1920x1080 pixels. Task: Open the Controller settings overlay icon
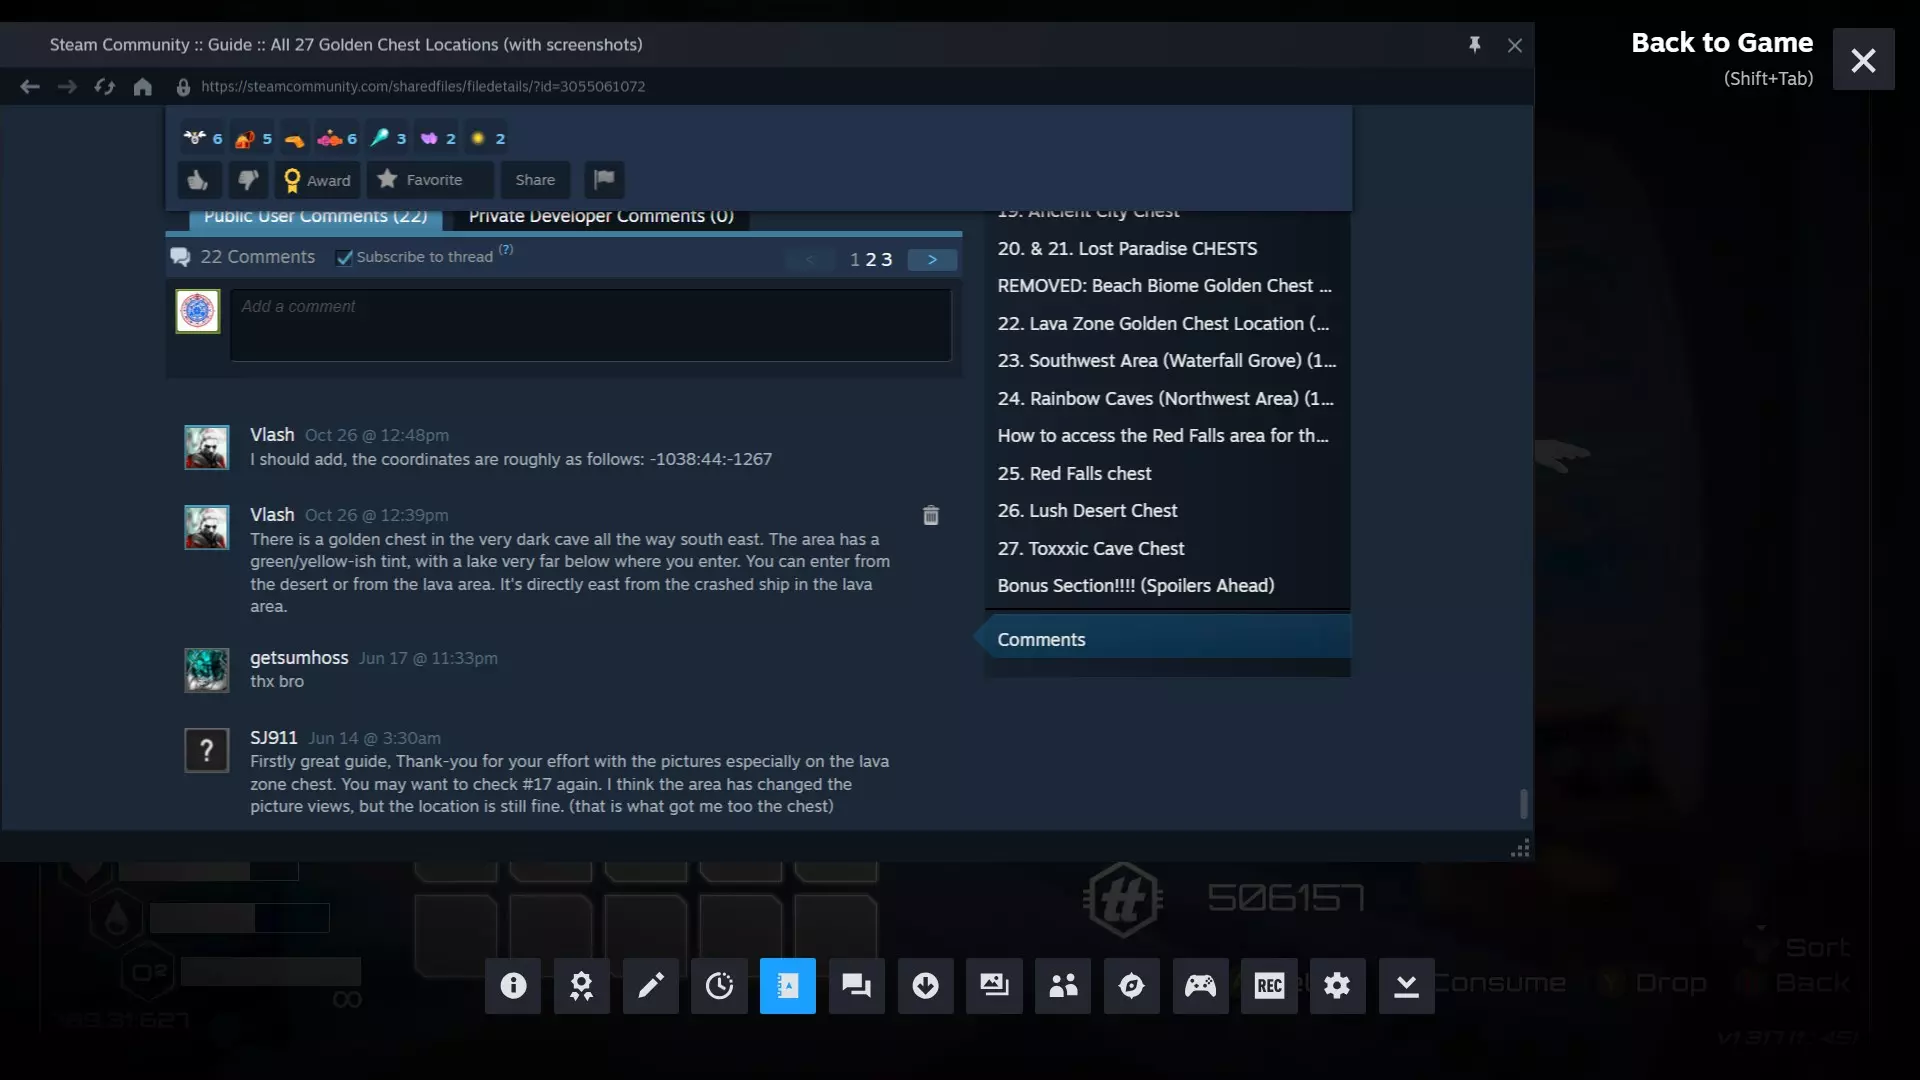pyautogui.click(x=1200, y=986)
